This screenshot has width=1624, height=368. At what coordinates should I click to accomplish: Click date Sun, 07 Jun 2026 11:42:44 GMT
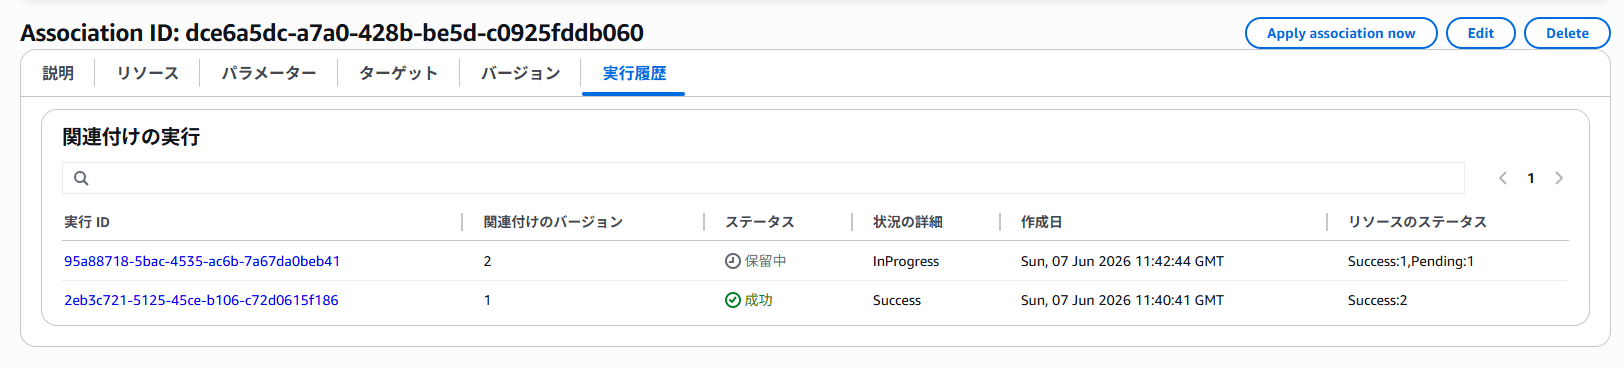coord(1122,261)
